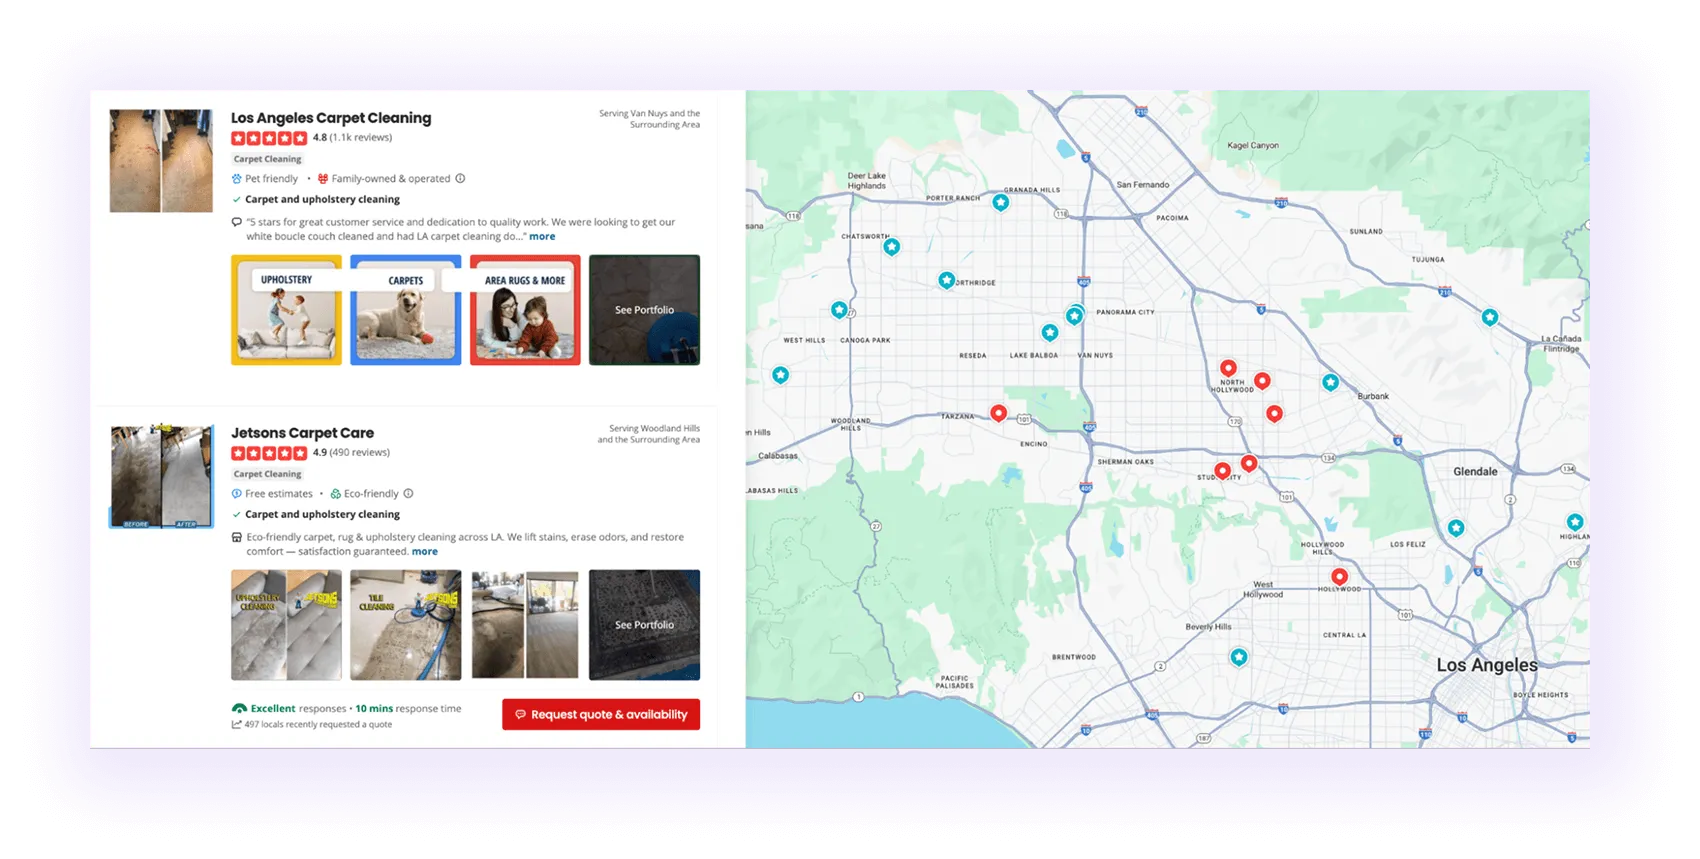The width and height of the screenshot is (1700, 859).
Task: Click teal star pin near La Cañada Flintridge
Action: [1490, 318]
